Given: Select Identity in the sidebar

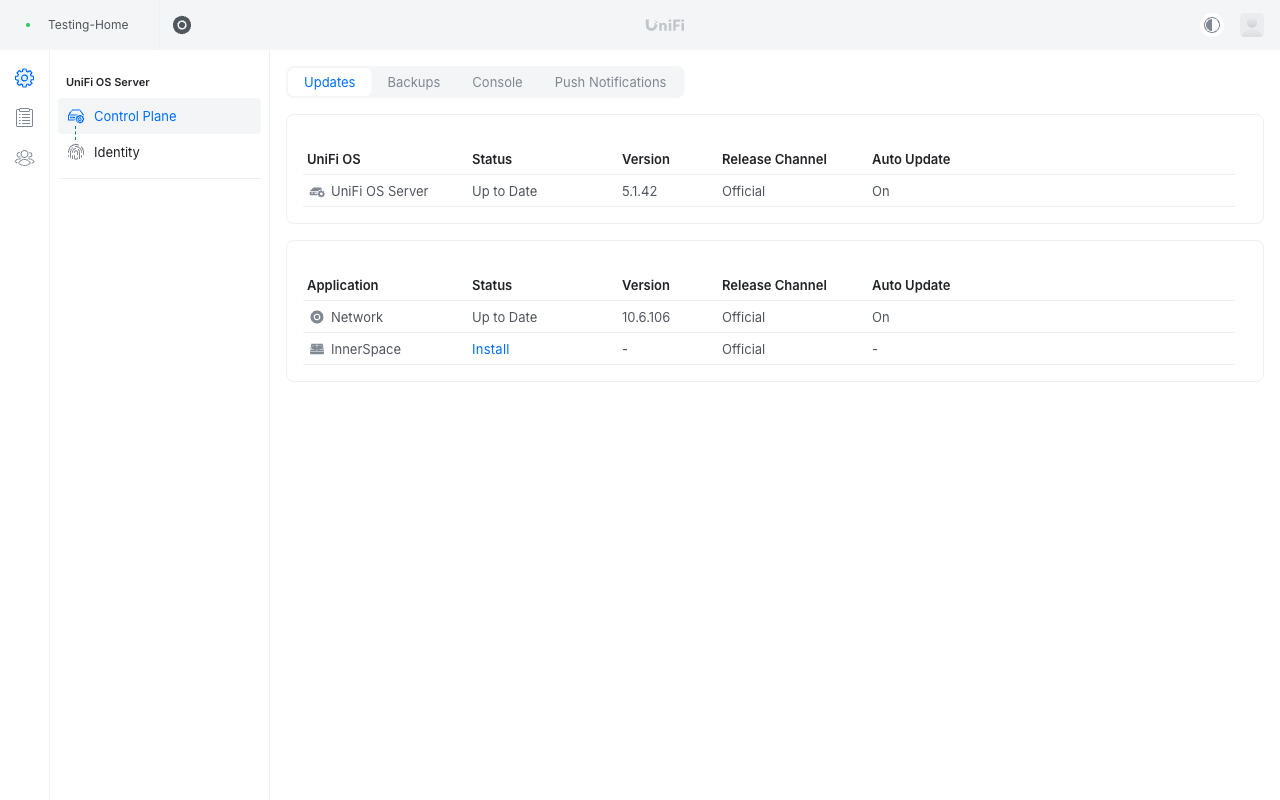Looking at the screenshot, I should [160, 152].
